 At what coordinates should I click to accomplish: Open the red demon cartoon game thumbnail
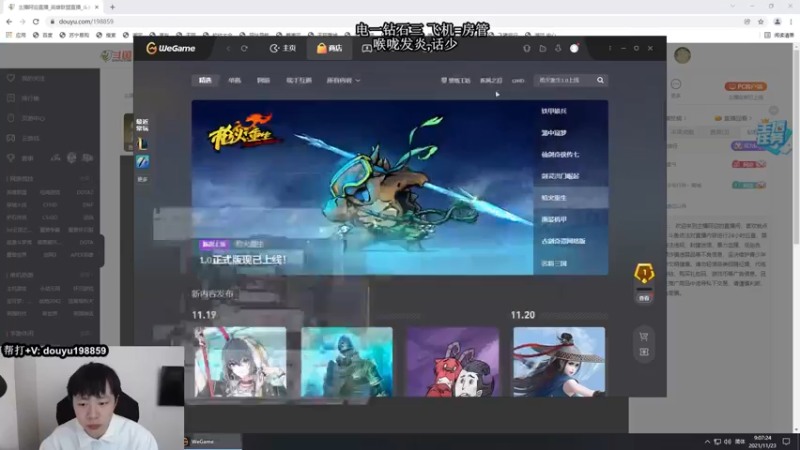(453, 362)
